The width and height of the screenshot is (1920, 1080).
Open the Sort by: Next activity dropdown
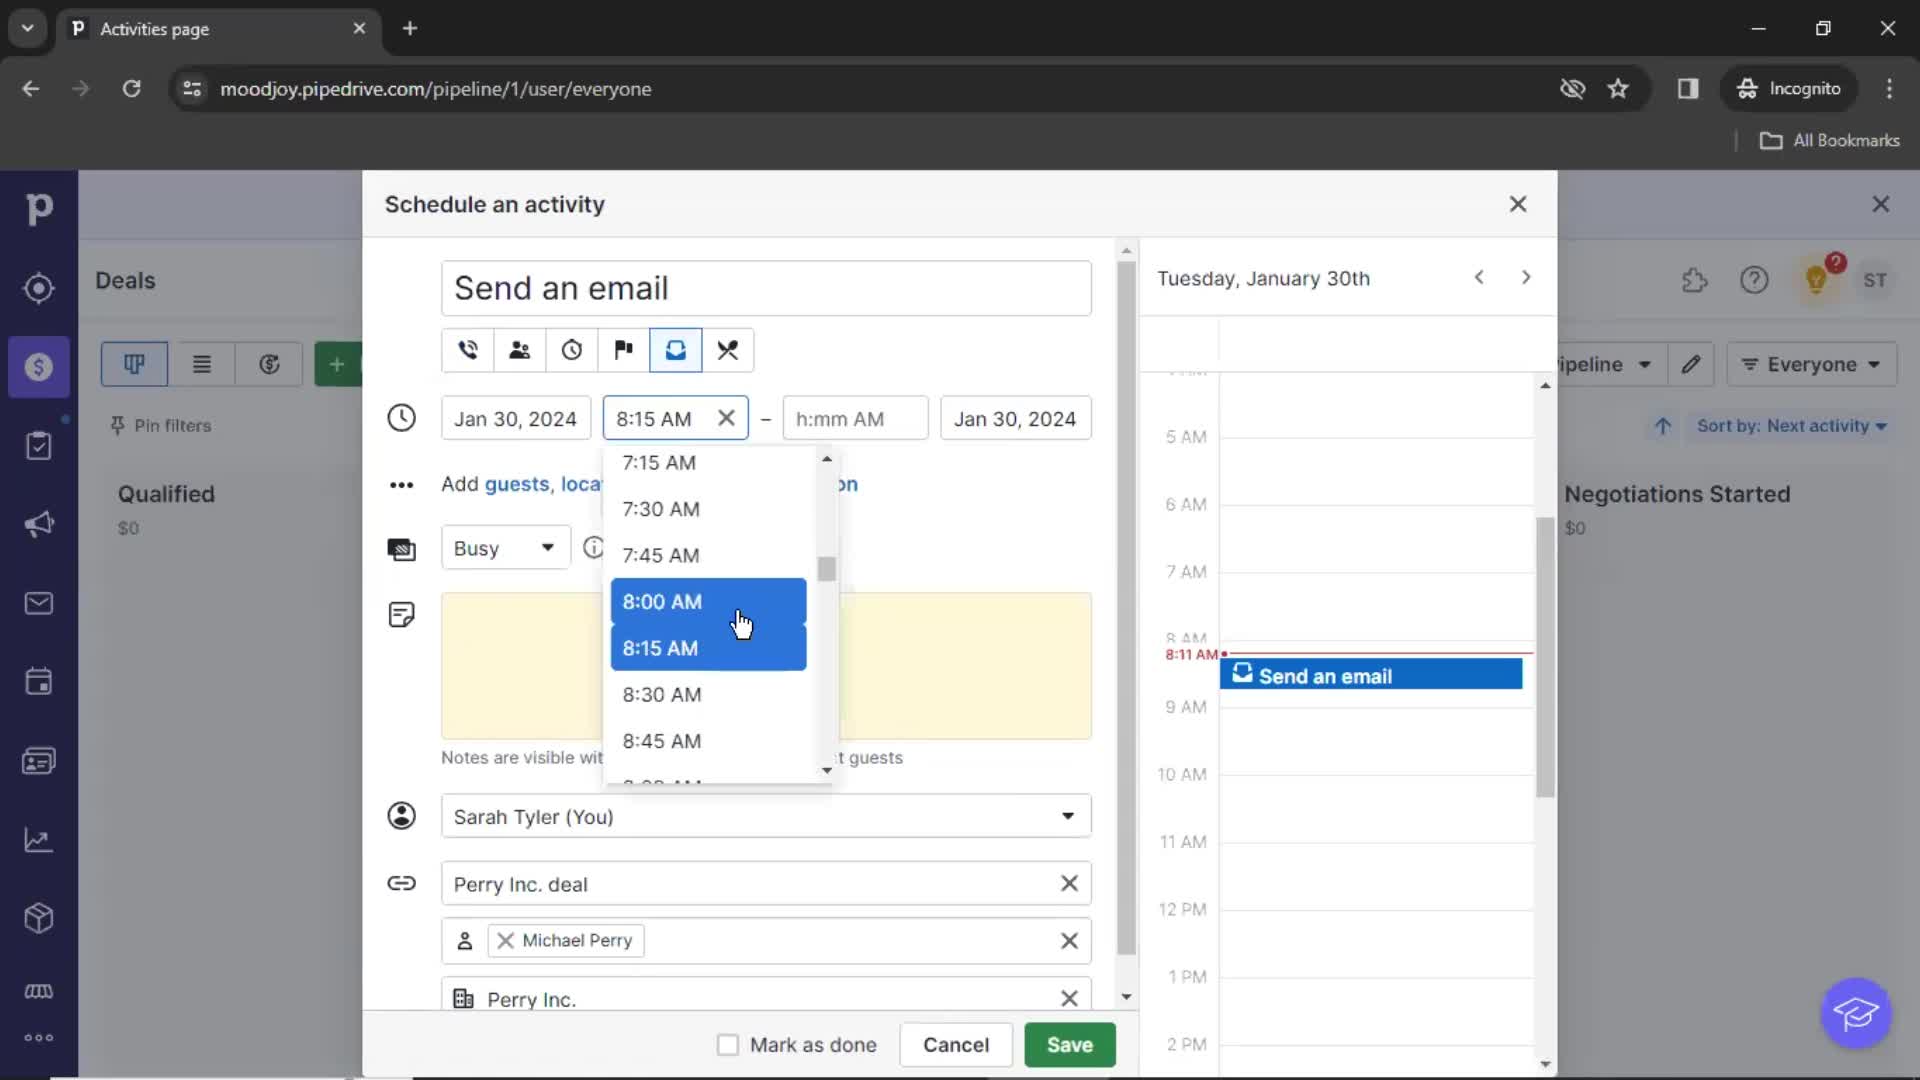1791,426
